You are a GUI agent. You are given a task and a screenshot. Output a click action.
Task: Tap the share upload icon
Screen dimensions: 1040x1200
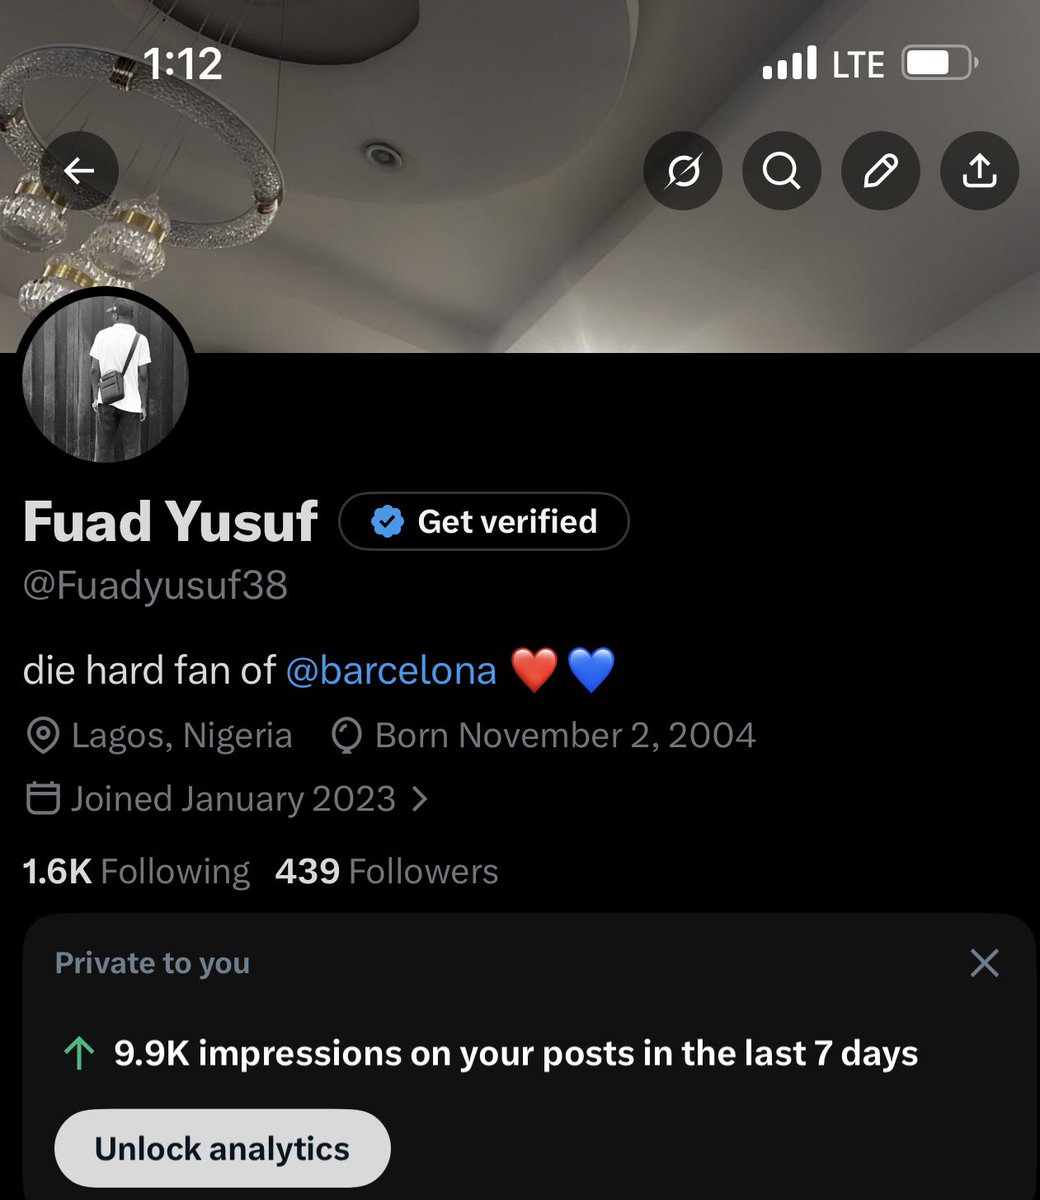click(x=980, y=172)
